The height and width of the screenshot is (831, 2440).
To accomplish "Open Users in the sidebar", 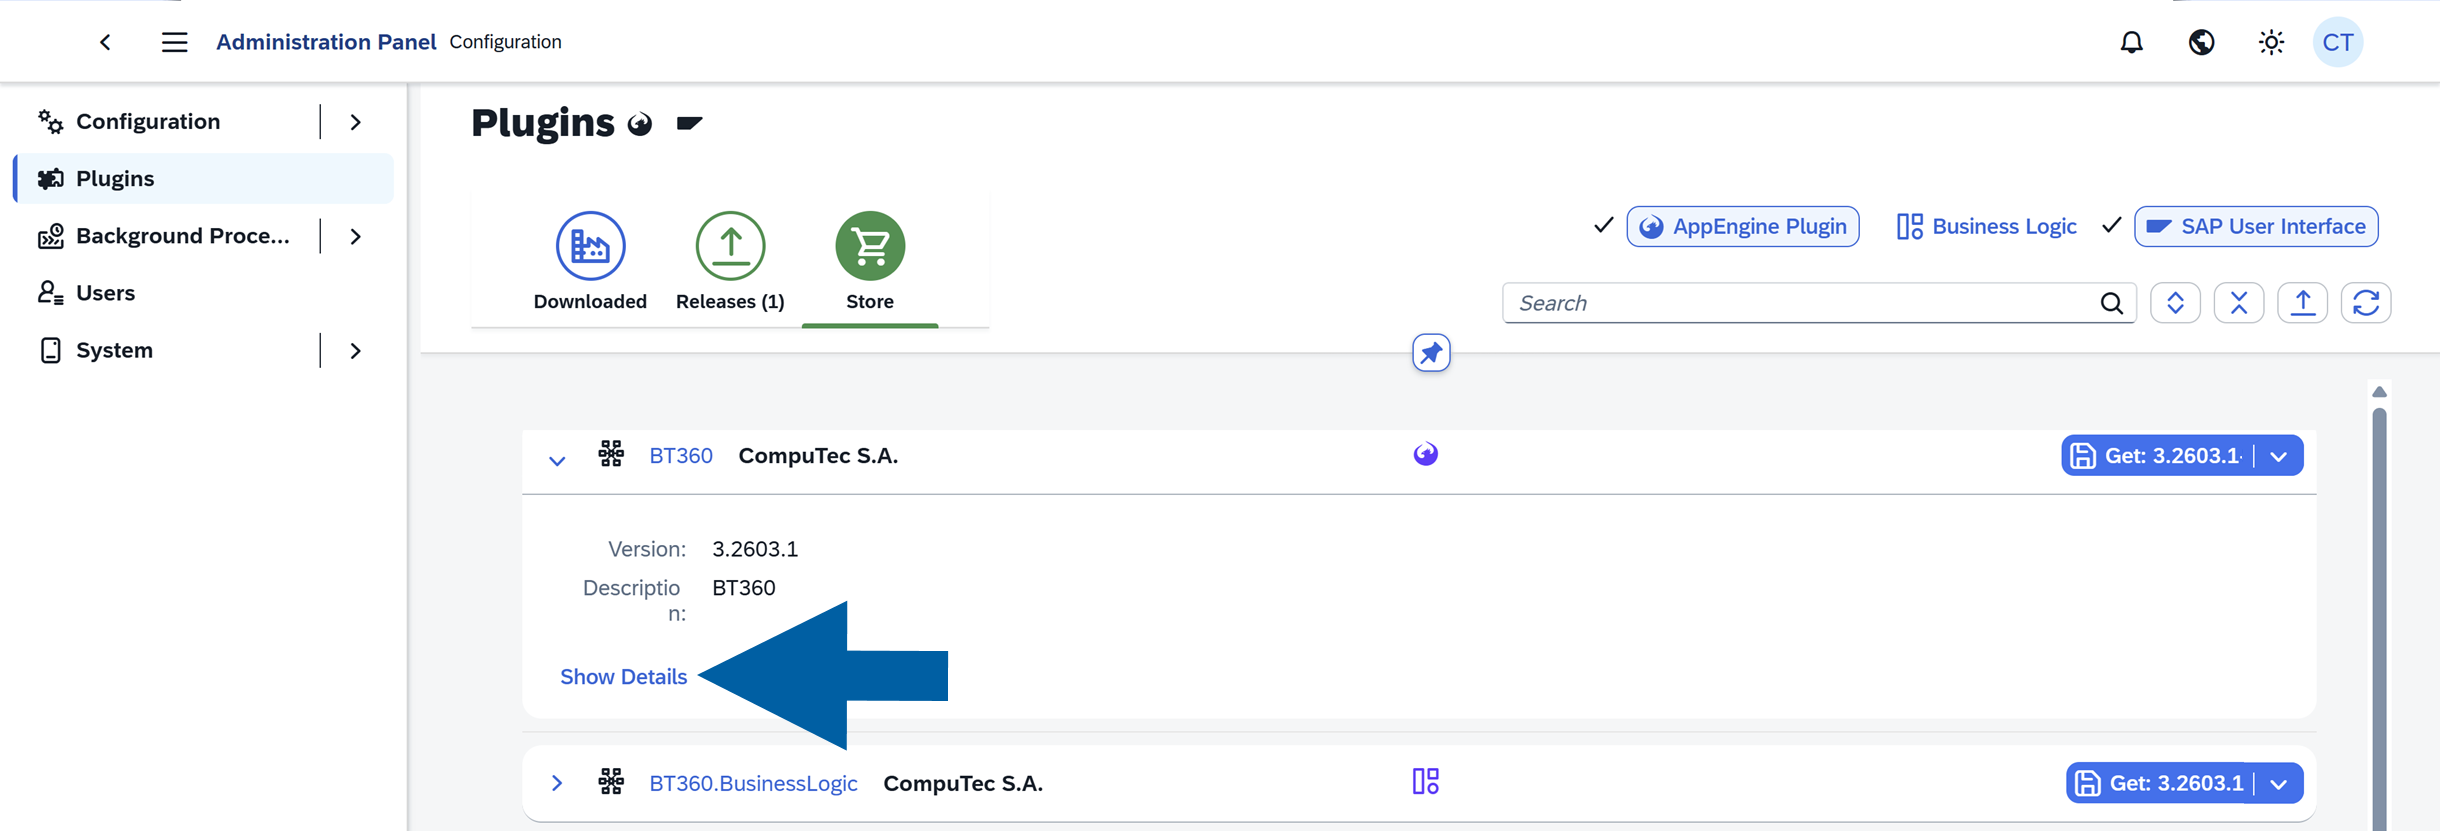I will click(105, 293).
